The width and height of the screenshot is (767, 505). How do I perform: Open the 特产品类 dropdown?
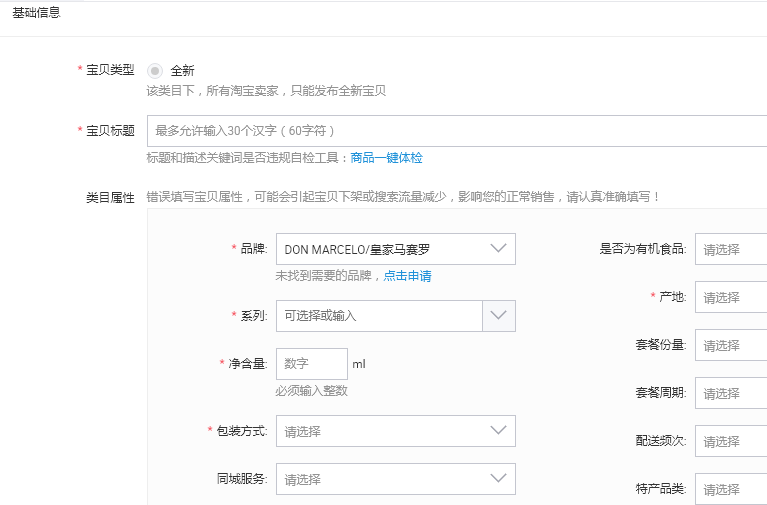(731, 489)
